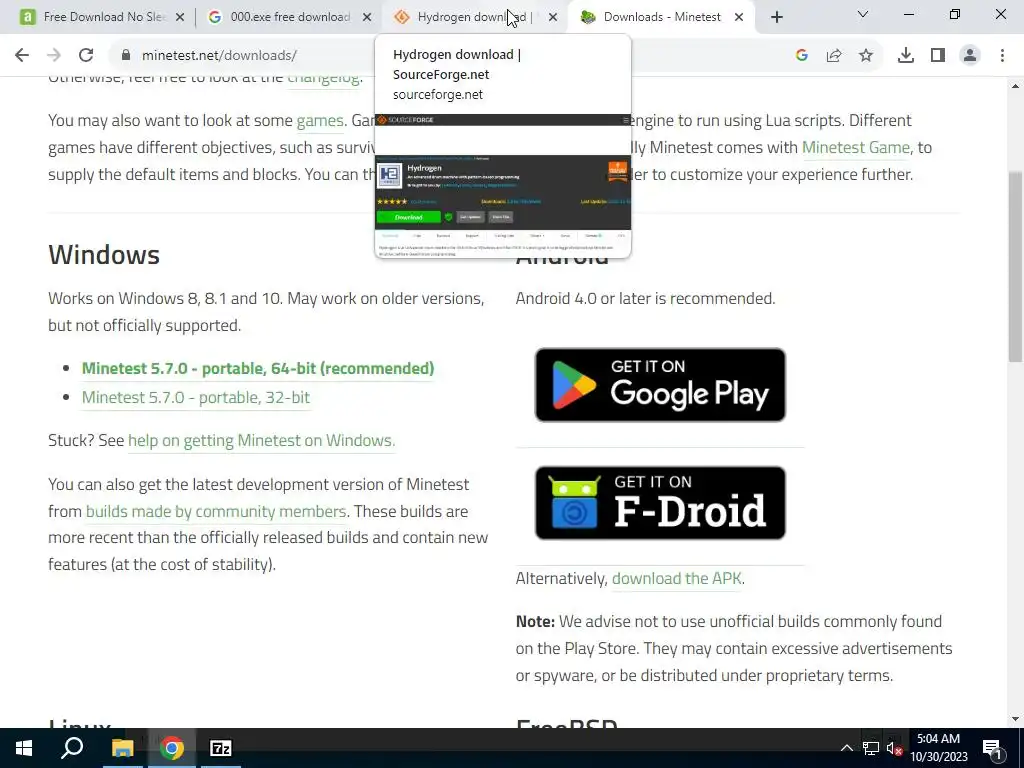1024x768 pixels.
Task: Open the Windows notification center
Action: [x=992, y=748]
